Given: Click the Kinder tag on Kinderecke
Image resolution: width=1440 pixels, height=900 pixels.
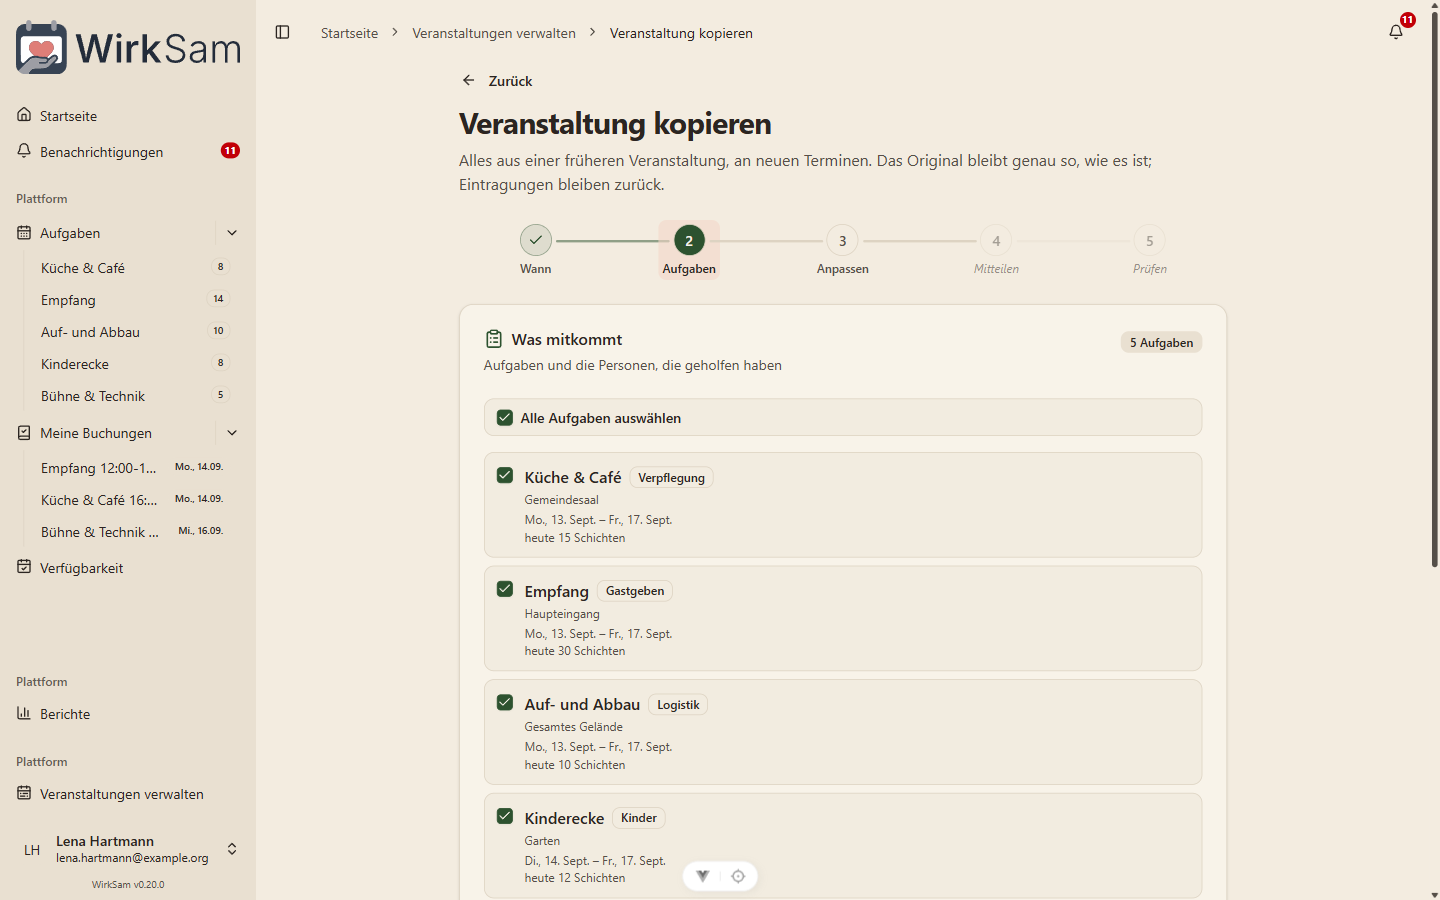Looking at the screenshot, I should (639, 818).
